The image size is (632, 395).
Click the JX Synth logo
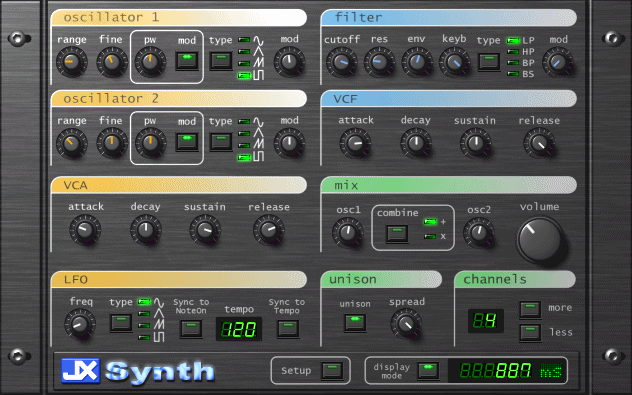pyautogui.click(x=137, y=371)
